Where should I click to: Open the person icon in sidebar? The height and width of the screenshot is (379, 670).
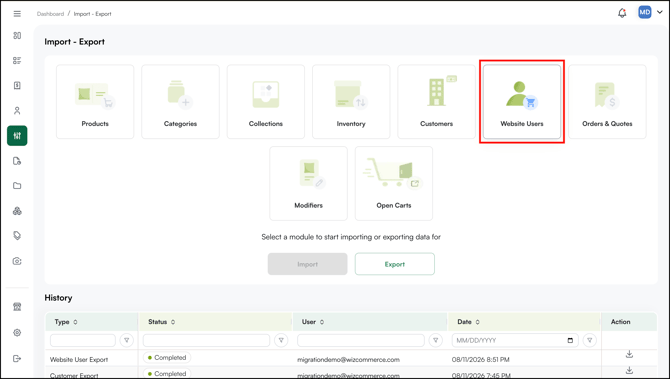(17, 111)
